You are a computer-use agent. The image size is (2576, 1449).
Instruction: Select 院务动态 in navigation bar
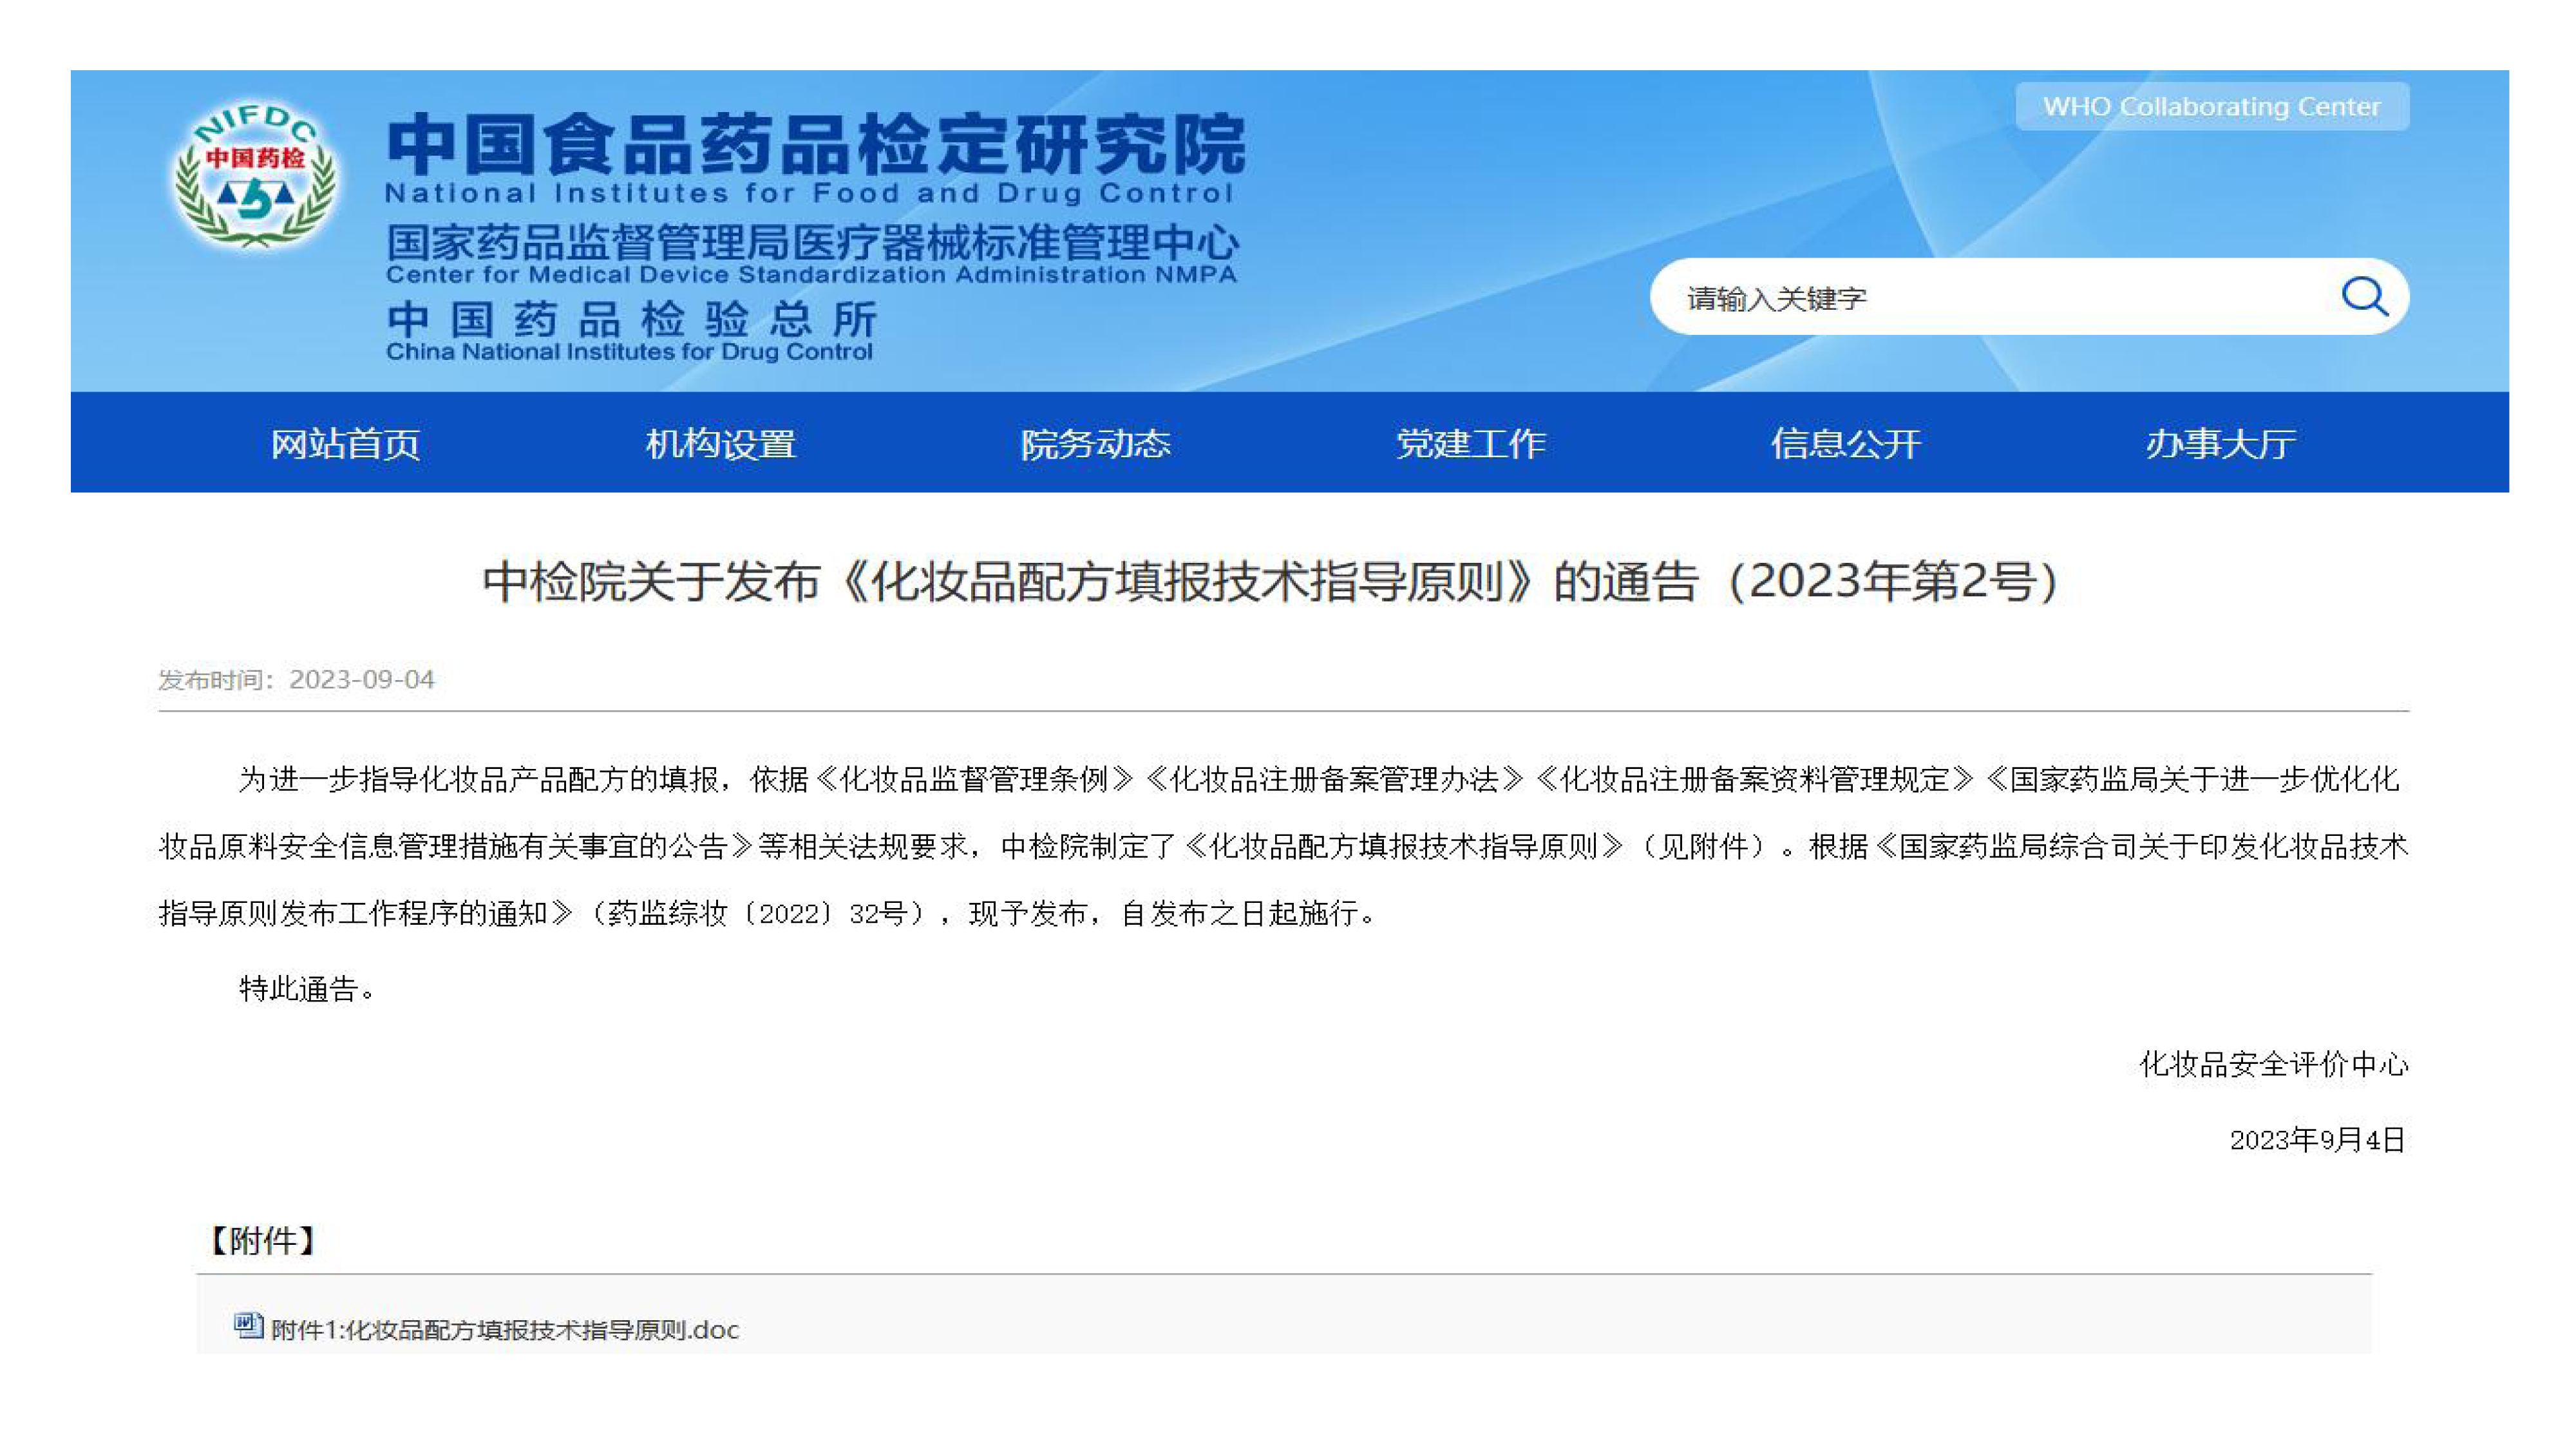coord(1095,443)
